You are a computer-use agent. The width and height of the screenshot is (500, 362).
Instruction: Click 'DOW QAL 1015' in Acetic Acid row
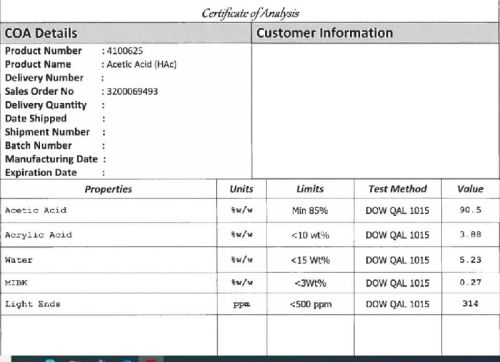[397, 211]
